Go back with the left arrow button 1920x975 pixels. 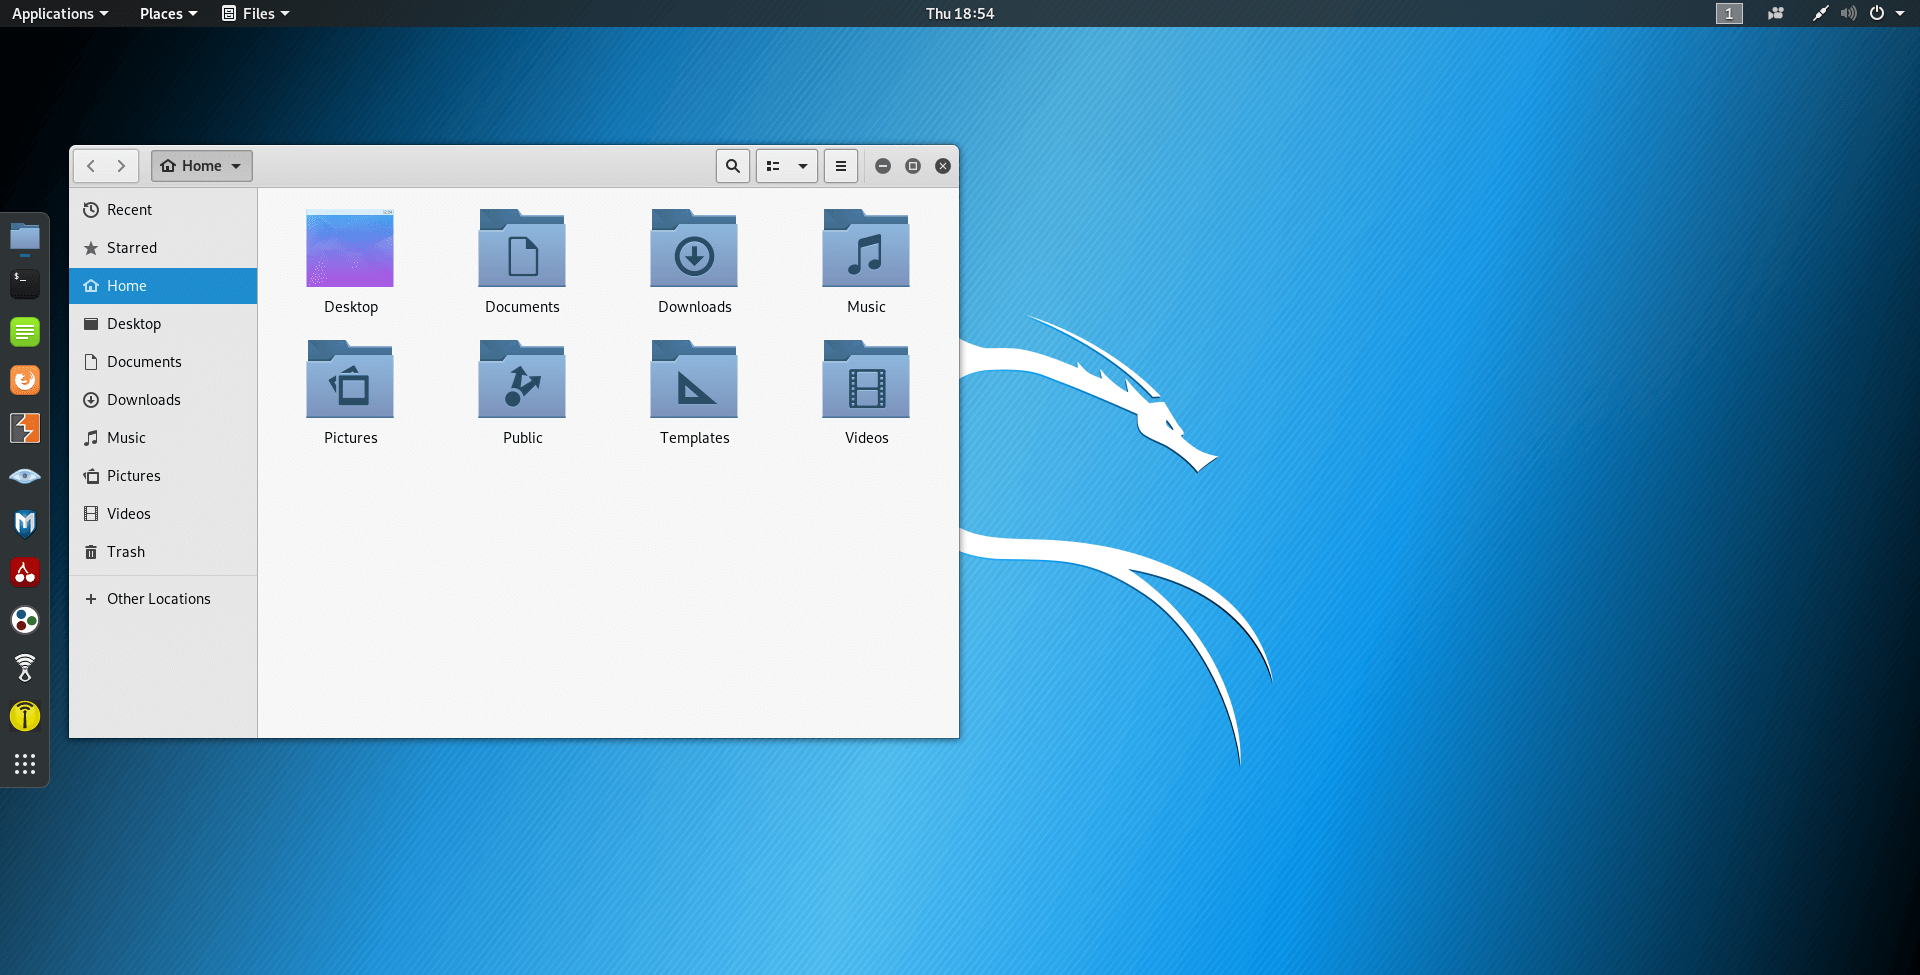tap(91, 166)
